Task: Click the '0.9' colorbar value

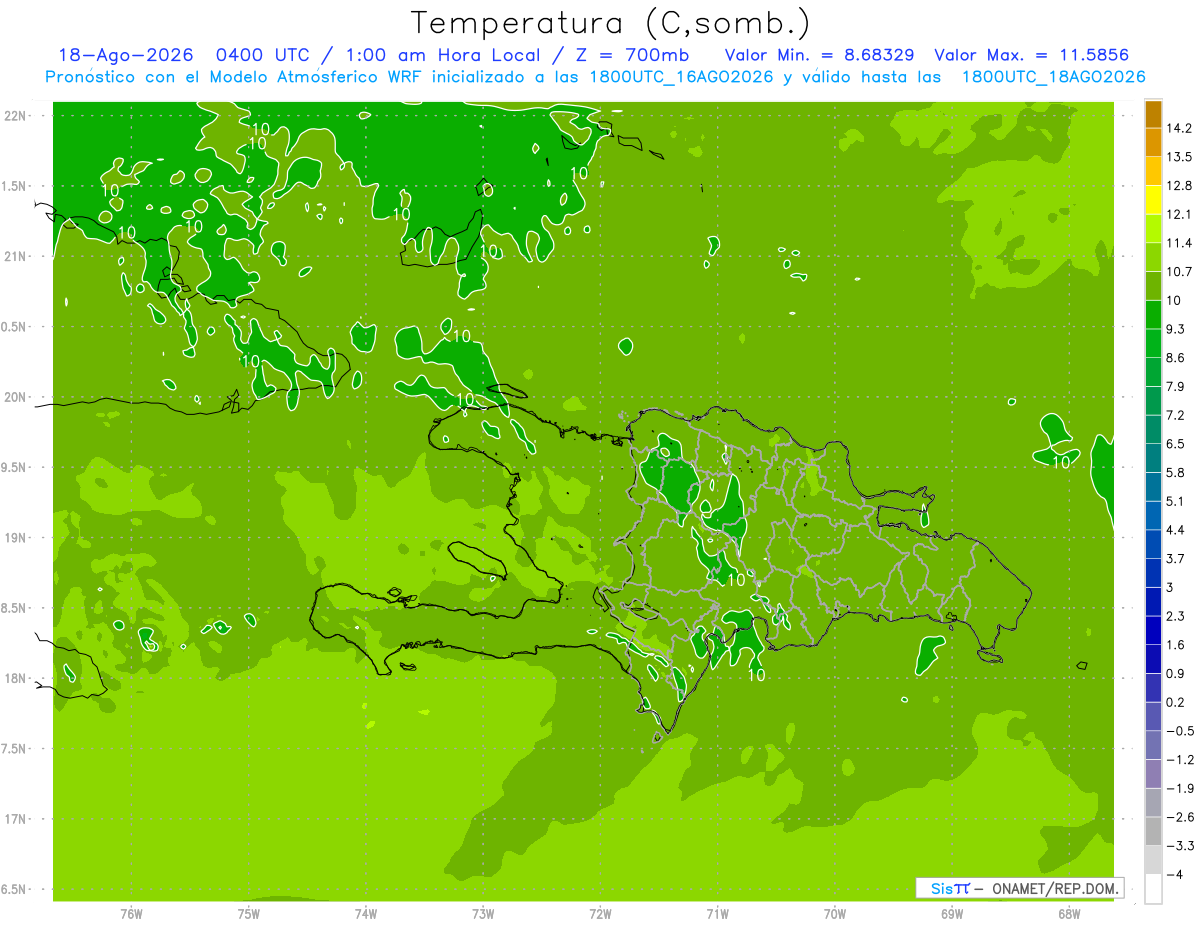Action: 1176,674
